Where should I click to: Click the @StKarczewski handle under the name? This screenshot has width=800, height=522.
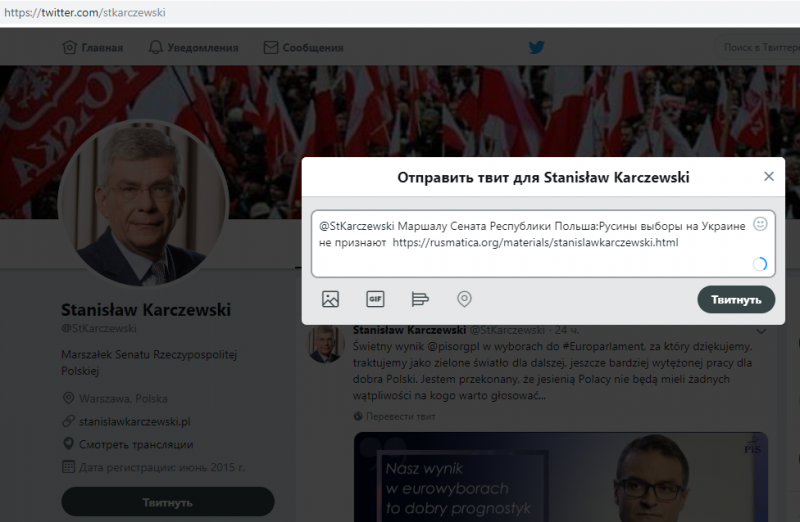[99, 328]
